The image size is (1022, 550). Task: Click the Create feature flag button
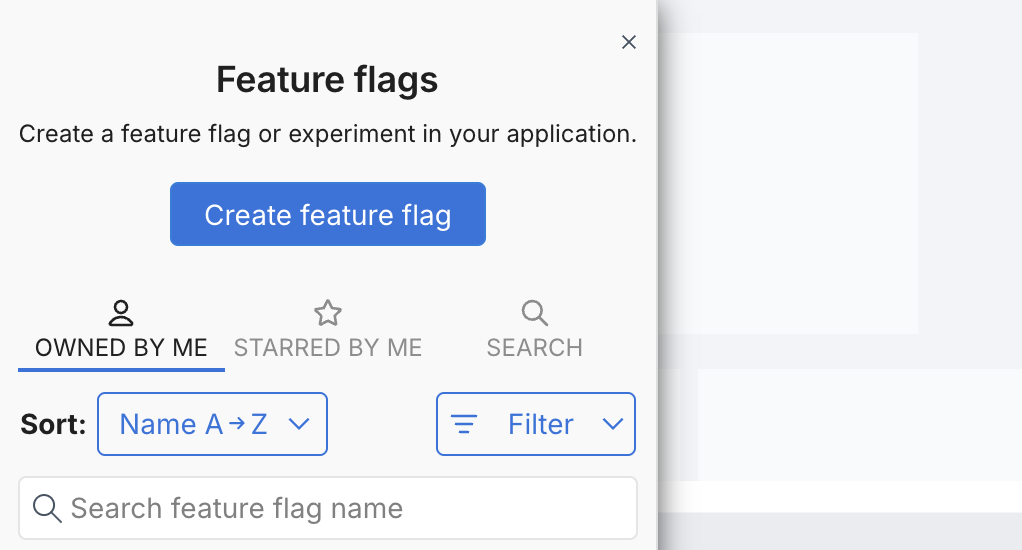[327, 214]
